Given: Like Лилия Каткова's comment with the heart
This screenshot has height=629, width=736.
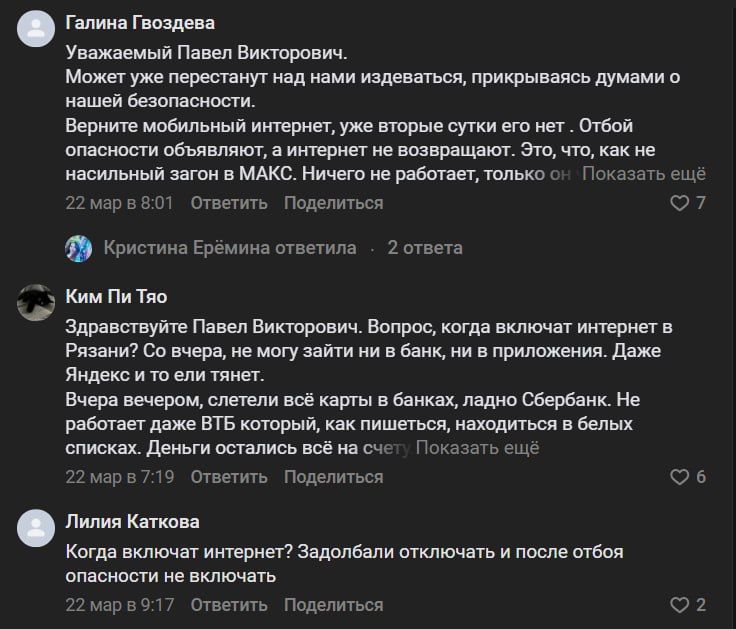Looking at the screenshot, I should [x=679, y=605].
